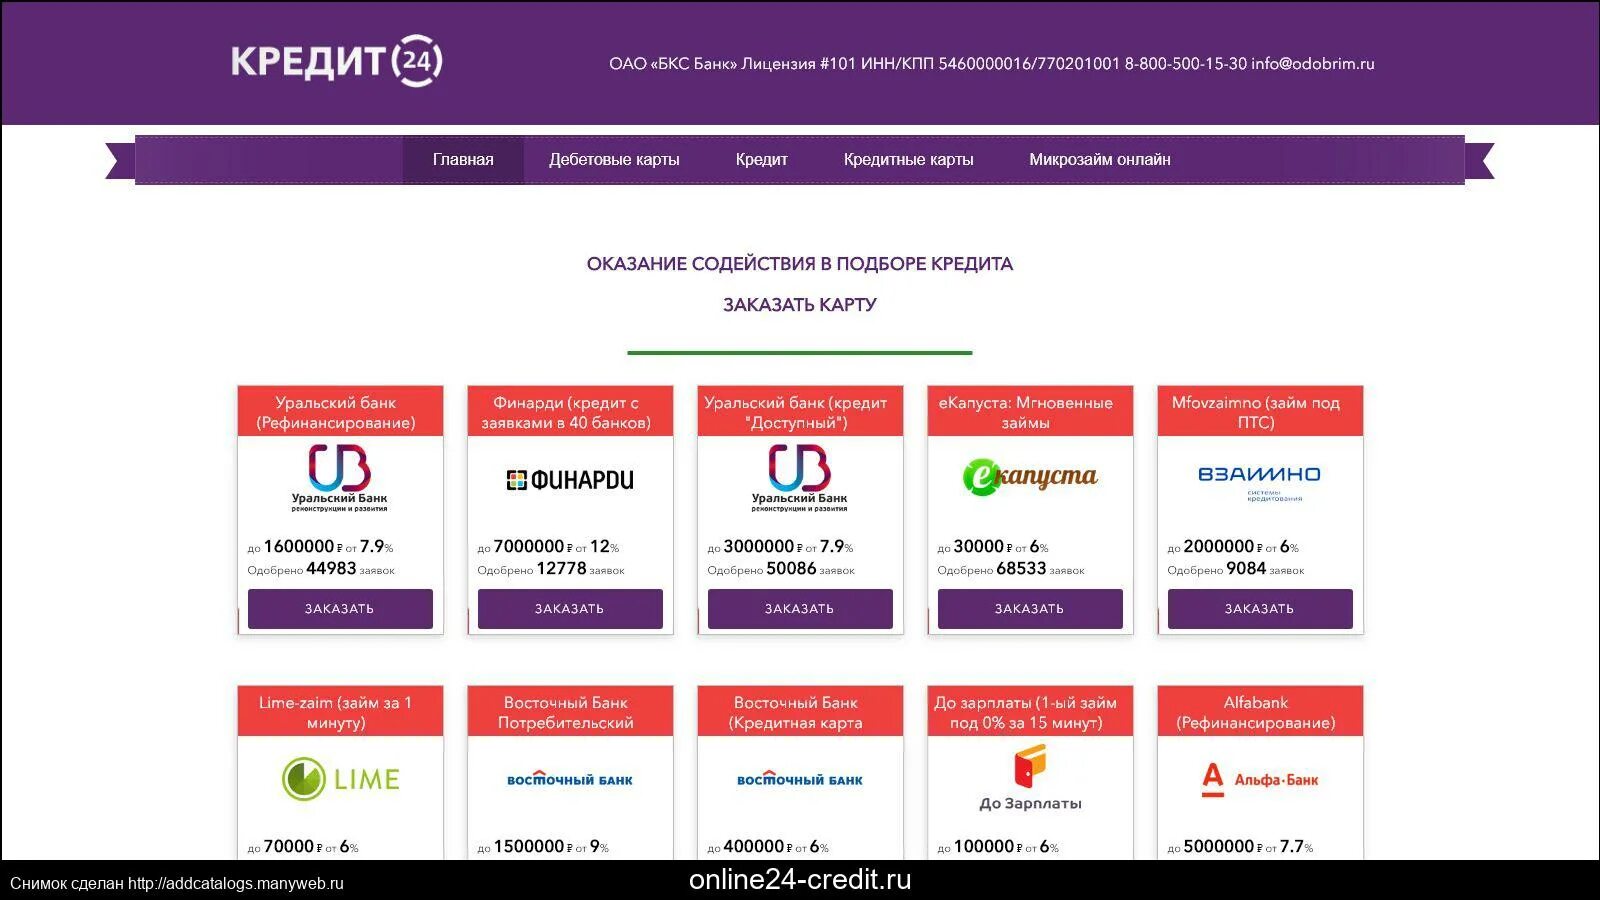Click Заказать under еКапуста offer
Screen dimensions: 1600x900
pyautogui.click(x=1030, y=609)
